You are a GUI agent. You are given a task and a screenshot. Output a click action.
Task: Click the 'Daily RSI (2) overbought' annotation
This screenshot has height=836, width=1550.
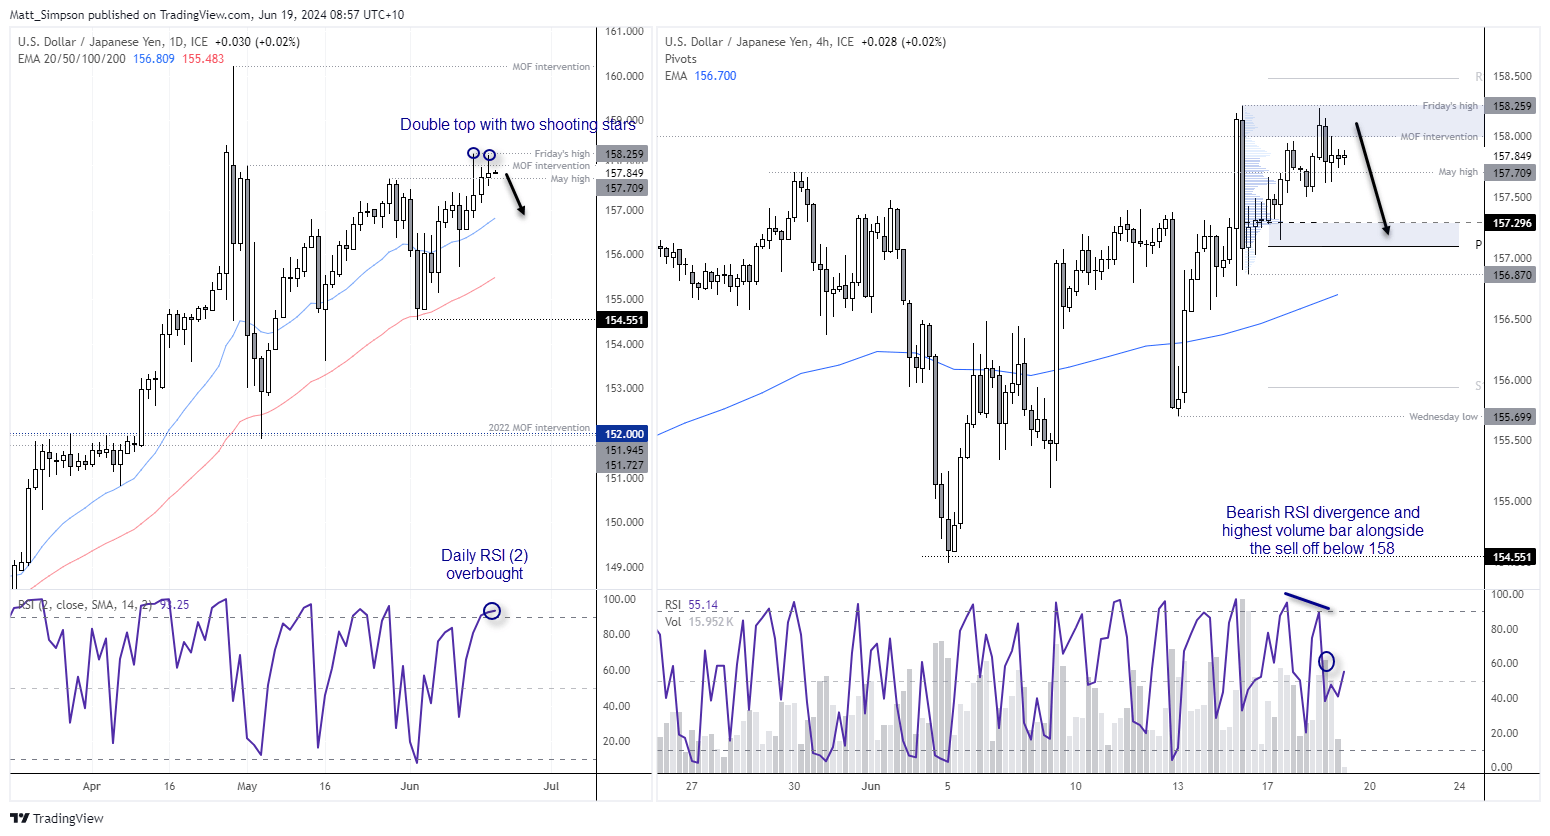coord(485,564)
